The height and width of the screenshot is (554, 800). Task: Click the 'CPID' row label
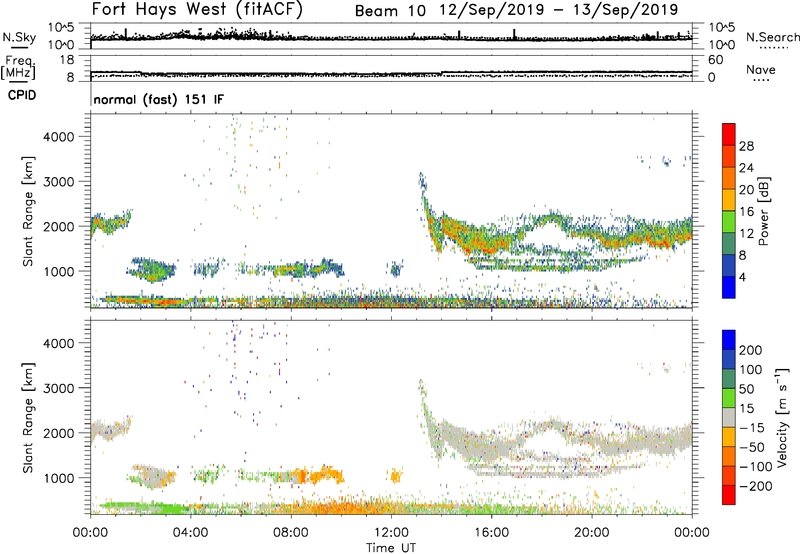pos(22,95)
